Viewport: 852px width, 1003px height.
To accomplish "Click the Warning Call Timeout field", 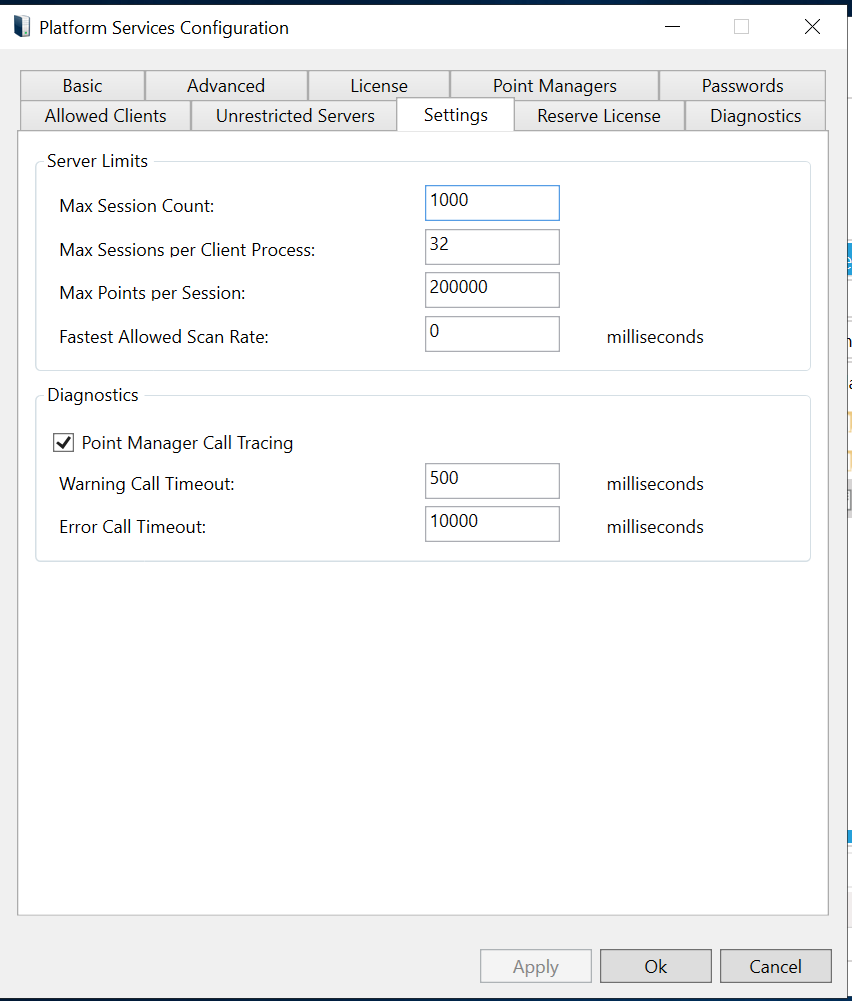I will click(491, 481).
